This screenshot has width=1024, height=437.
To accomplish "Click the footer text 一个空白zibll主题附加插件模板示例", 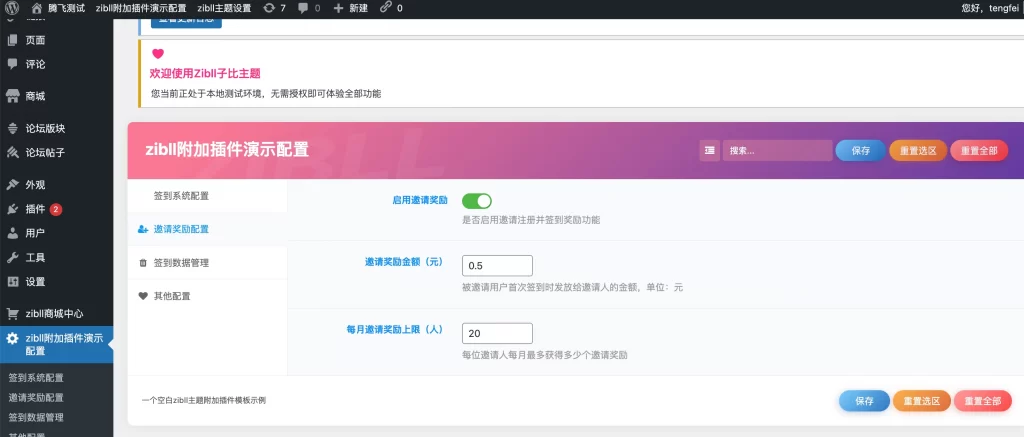I will (x=204, y=400).
